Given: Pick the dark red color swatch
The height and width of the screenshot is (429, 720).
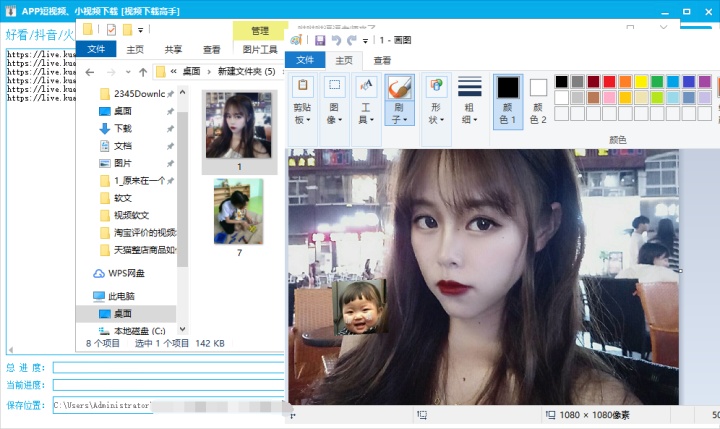Looking at the screenshot, I should tap(593, 82).
